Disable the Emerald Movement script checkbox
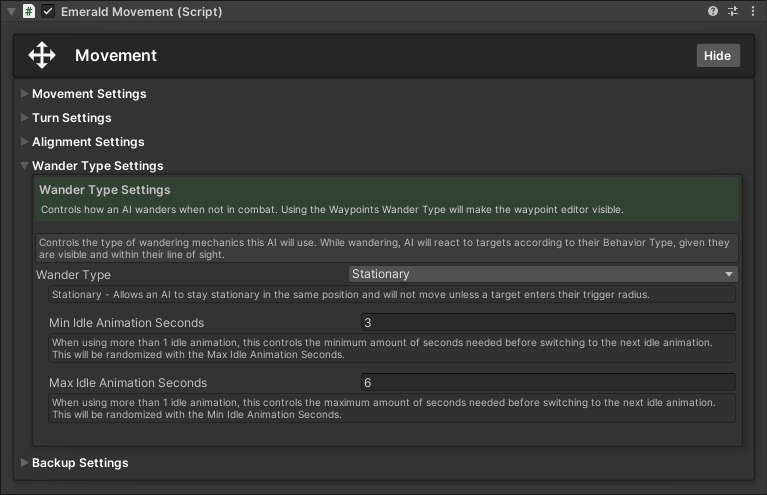 coord(48,12)
